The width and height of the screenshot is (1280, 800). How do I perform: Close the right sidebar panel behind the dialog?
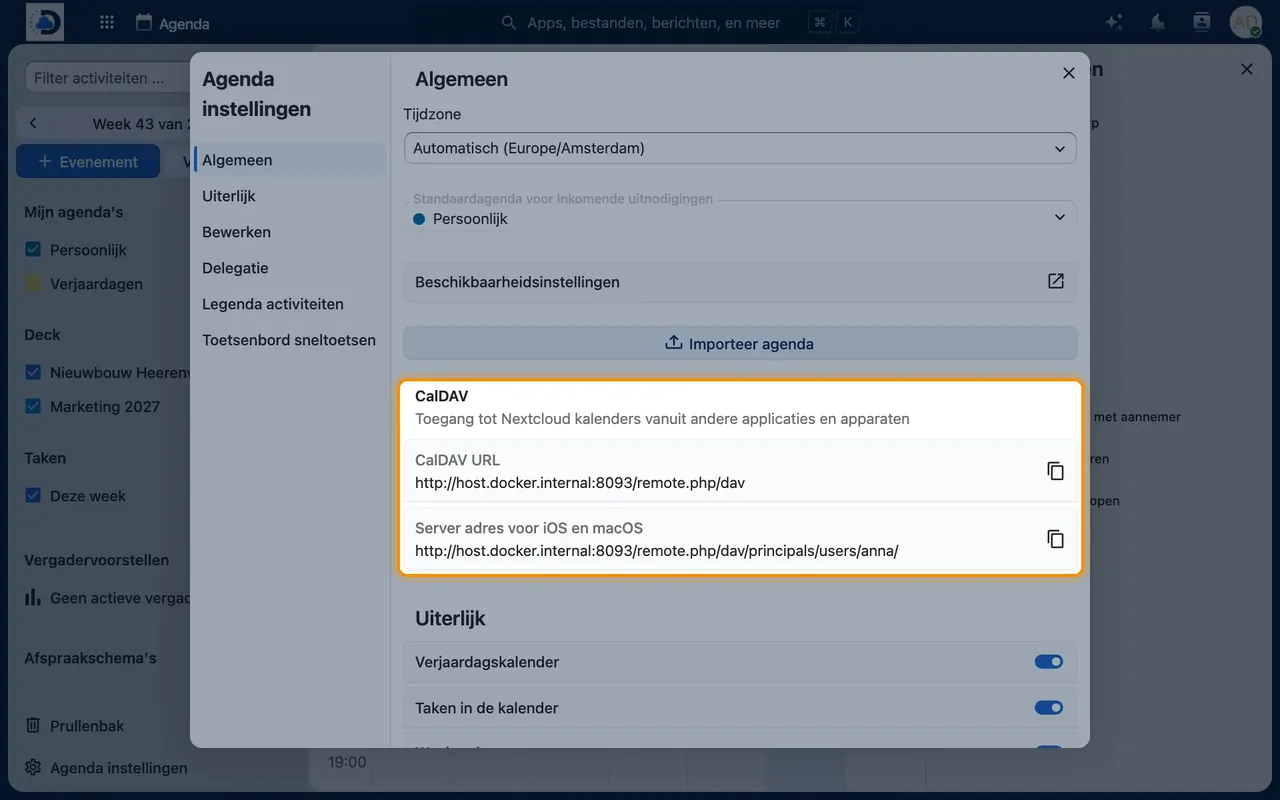(1247, 69)
